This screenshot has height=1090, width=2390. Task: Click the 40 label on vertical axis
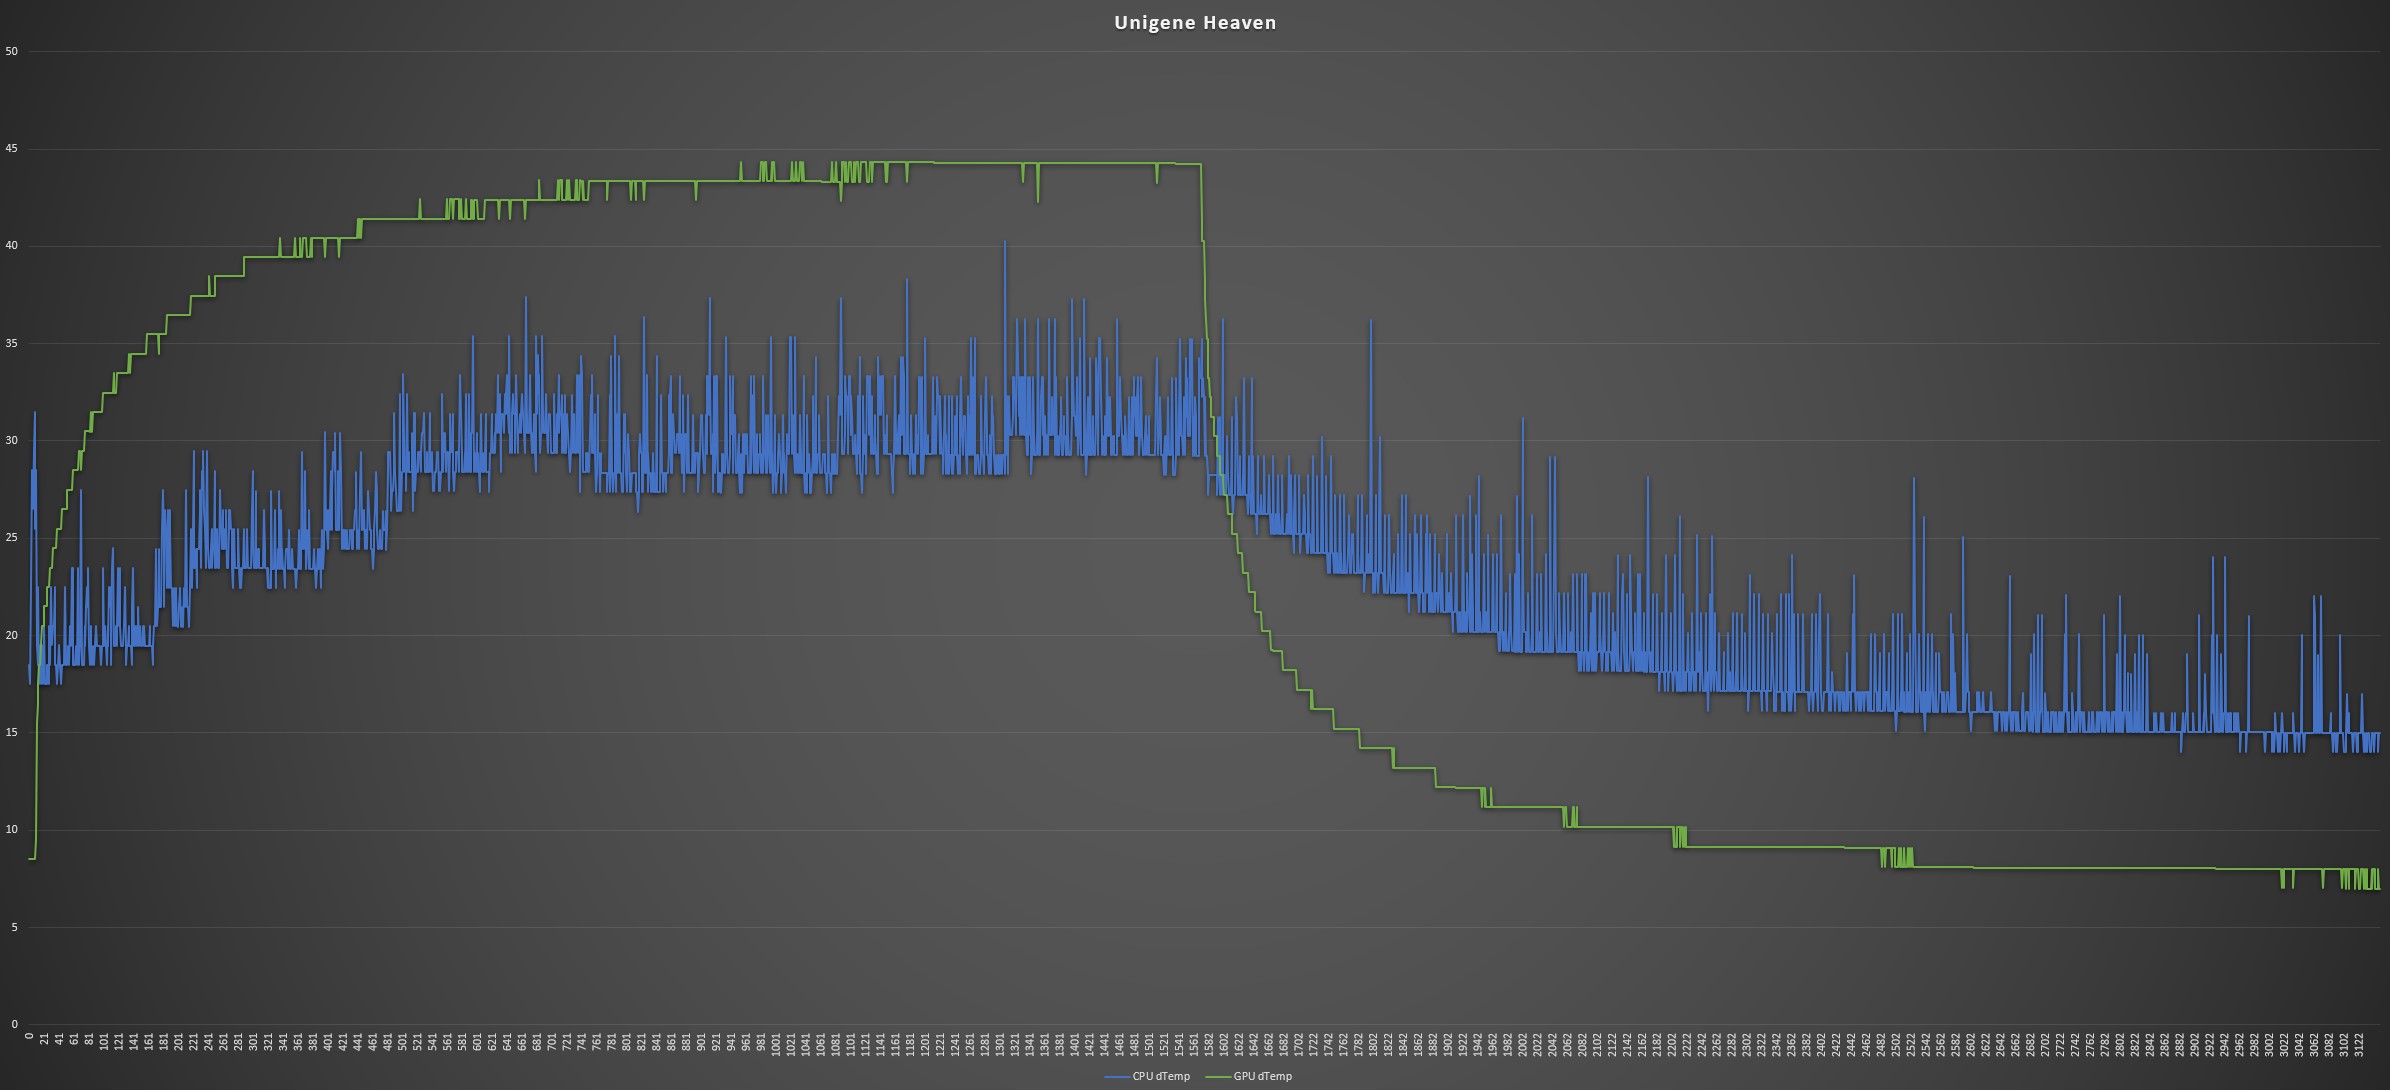(x=12, y=246)
